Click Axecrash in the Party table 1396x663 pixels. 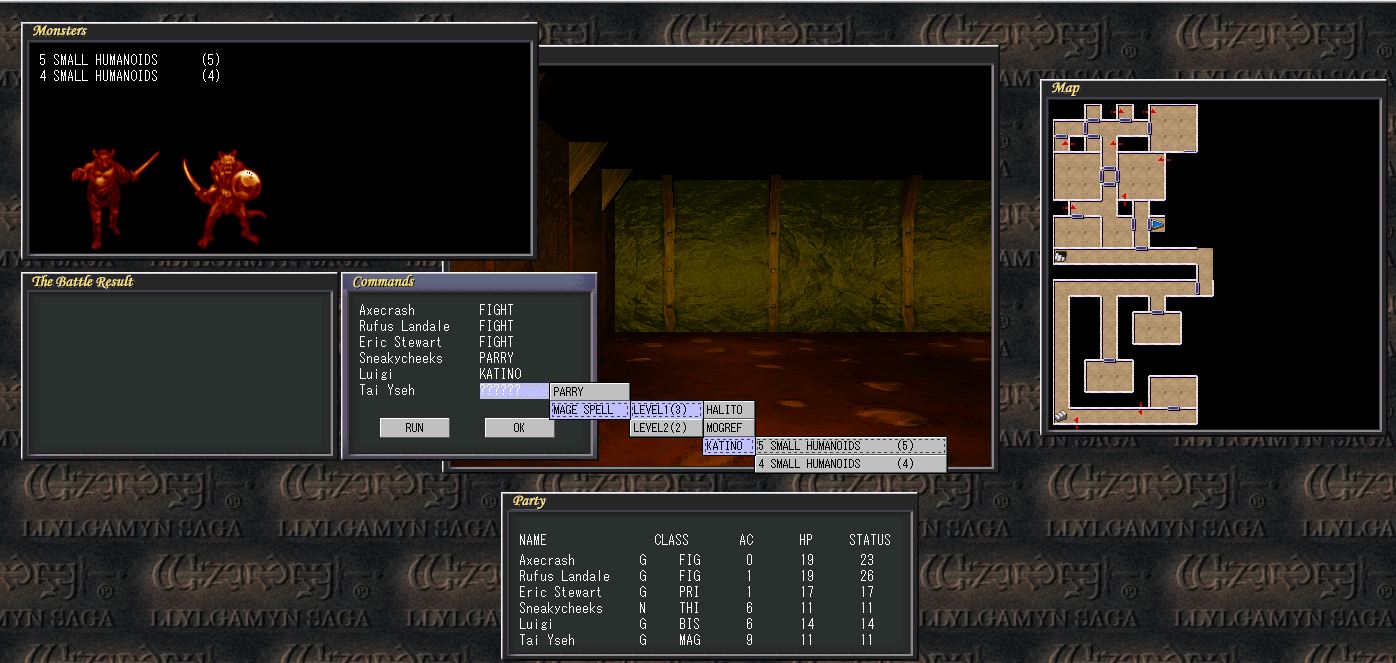click(547, 560)
